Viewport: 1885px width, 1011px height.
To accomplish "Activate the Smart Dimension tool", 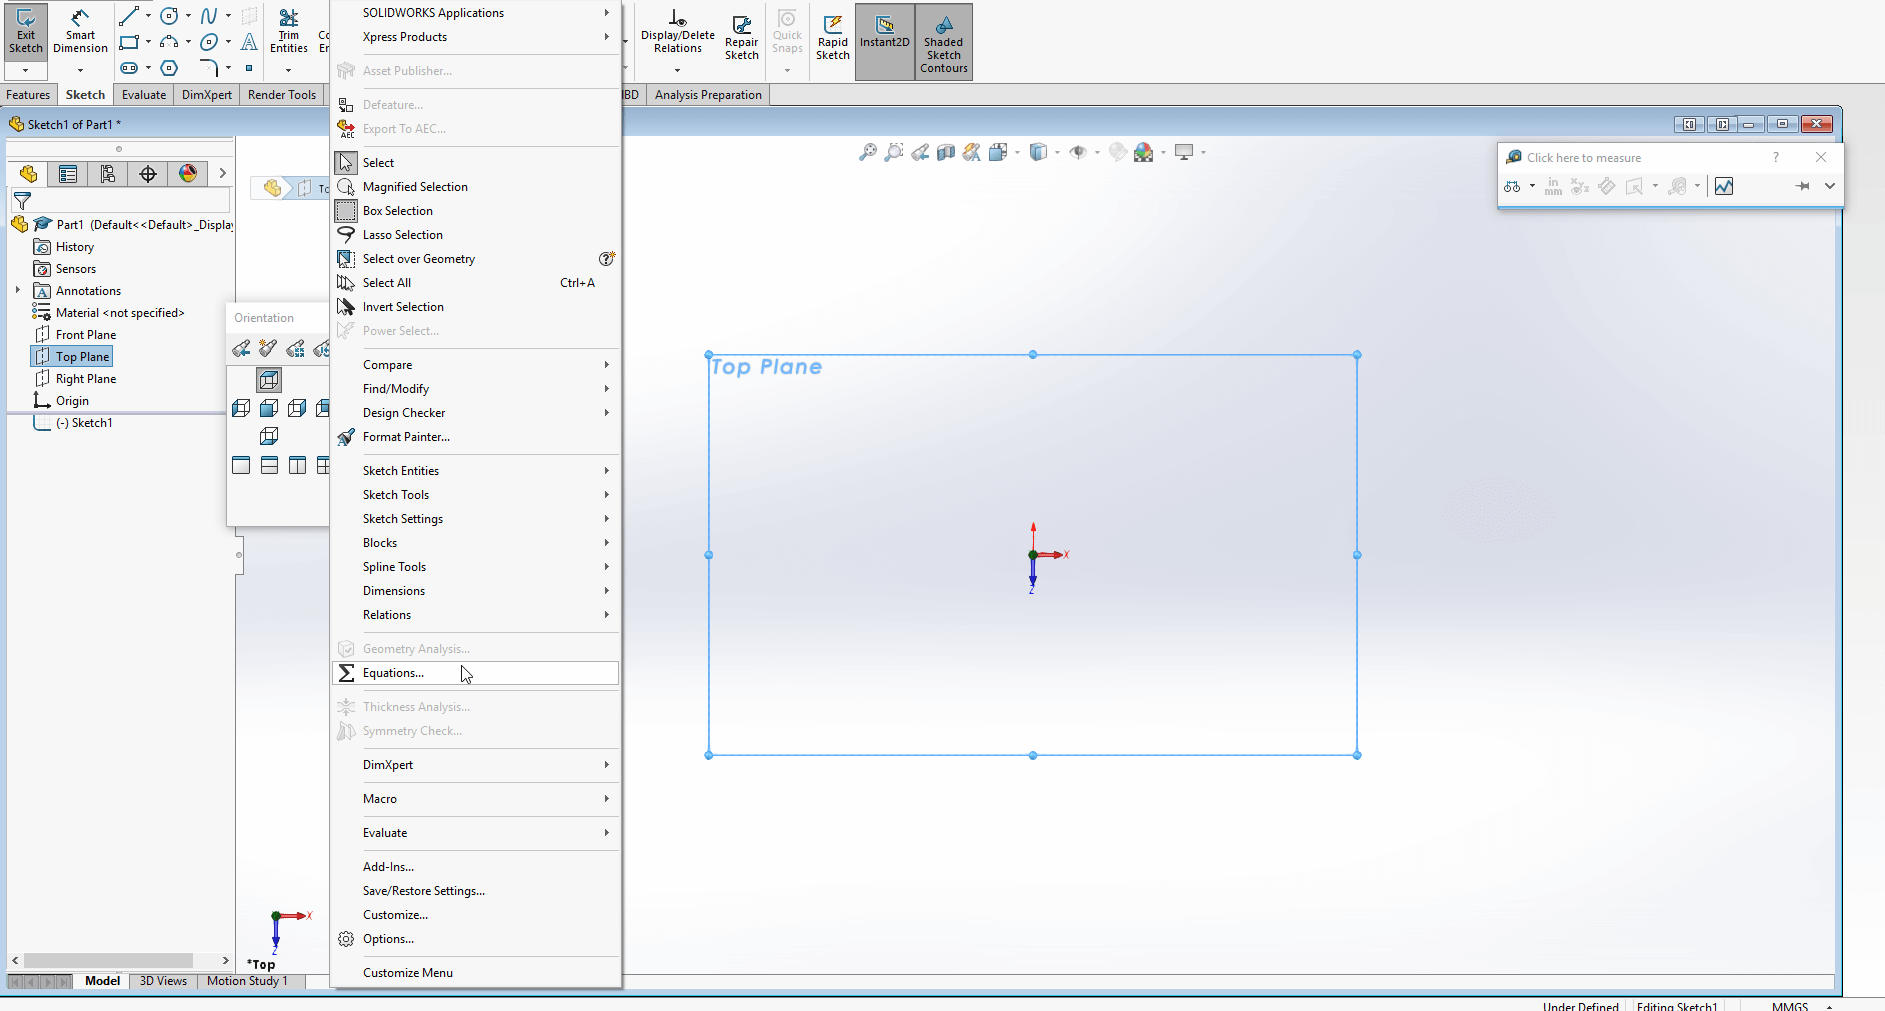I will [80, 31].
